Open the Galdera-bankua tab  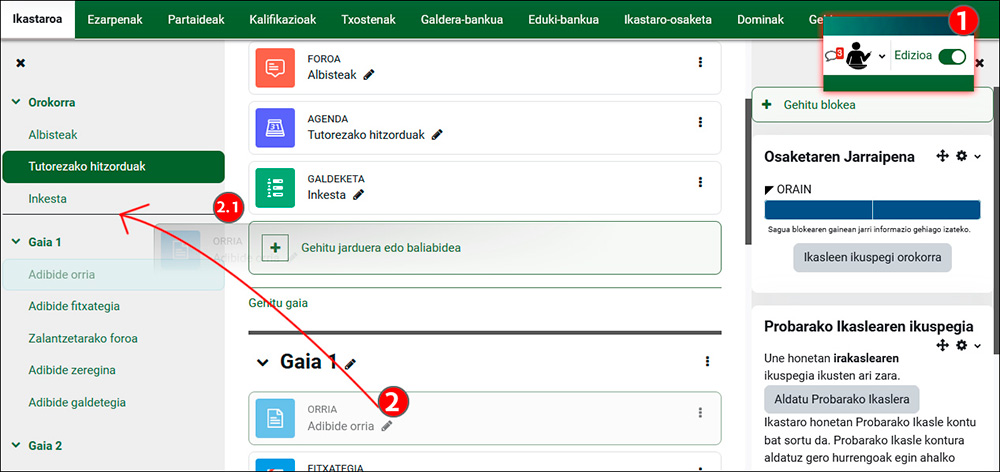pos(462,19)
